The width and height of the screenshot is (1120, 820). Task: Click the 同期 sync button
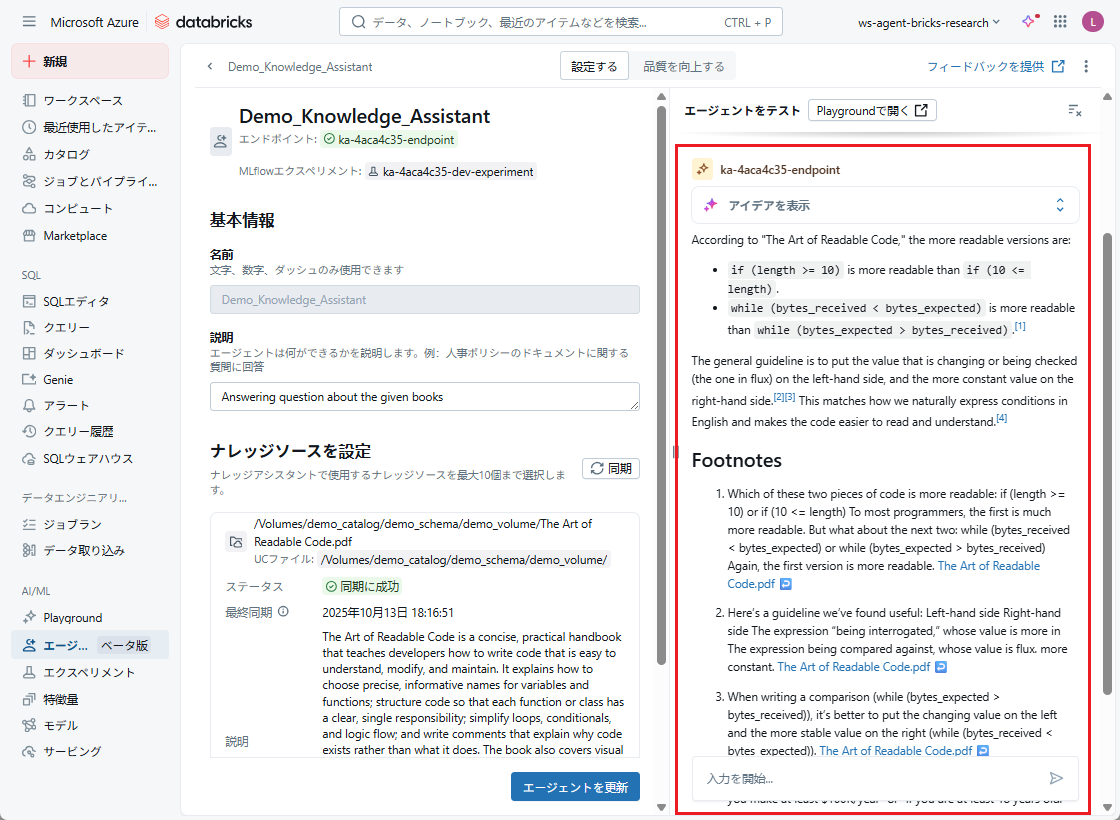tap(611, 468)
